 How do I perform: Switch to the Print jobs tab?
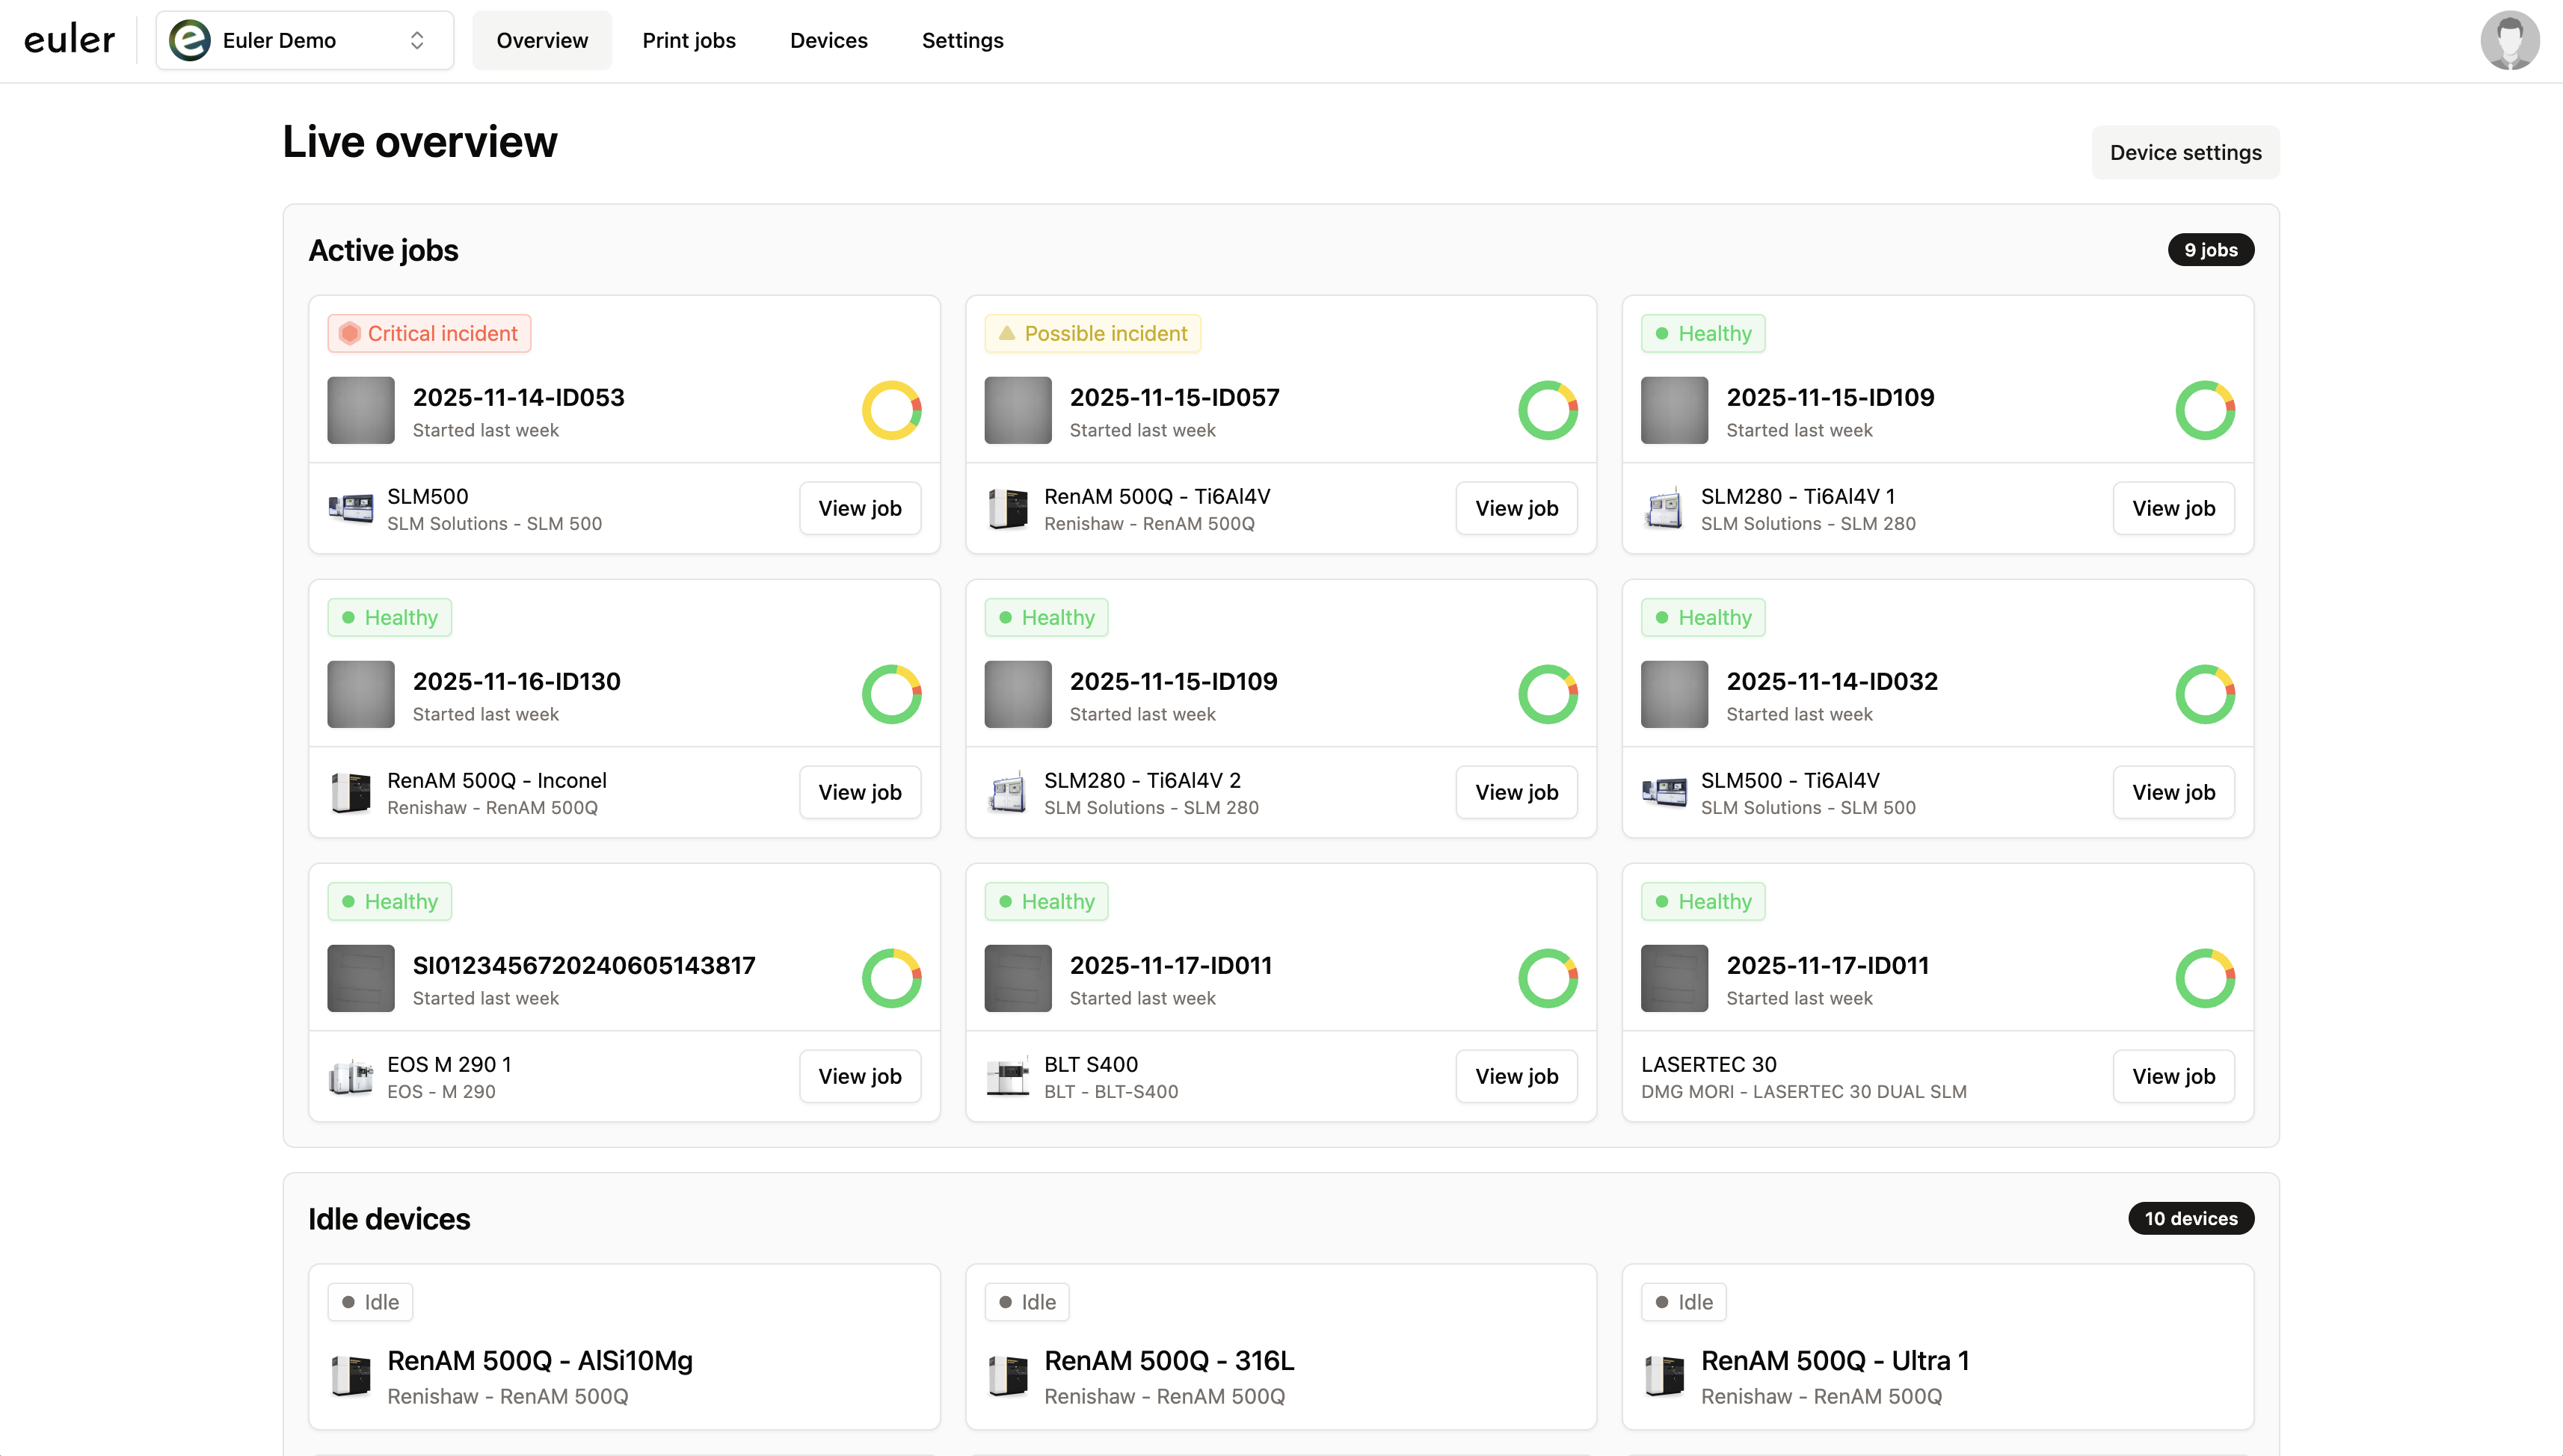(688, 40)
